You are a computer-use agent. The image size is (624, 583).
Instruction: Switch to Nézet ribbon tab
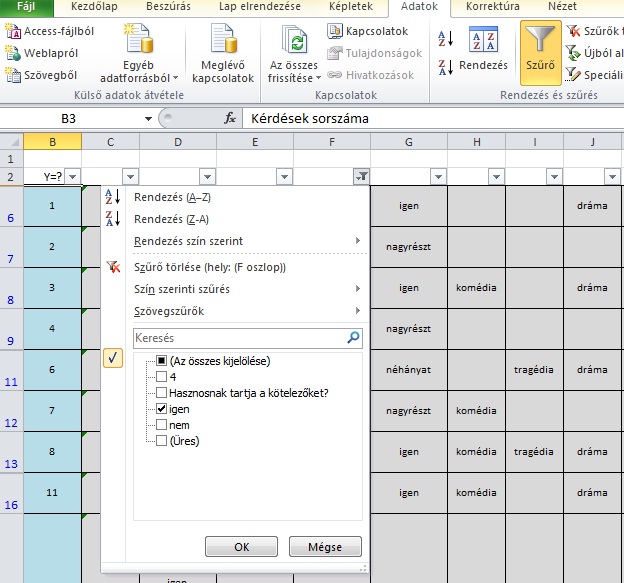pyautogui.click(x=562, y=7)
